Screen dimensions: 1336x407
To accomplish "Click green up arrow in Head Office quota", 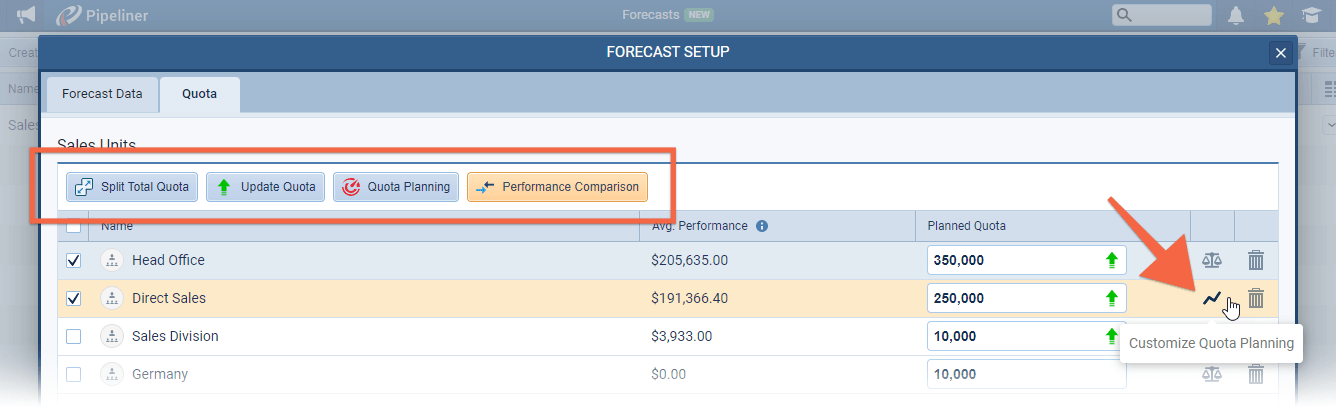I will click(x=1111, y=260).
